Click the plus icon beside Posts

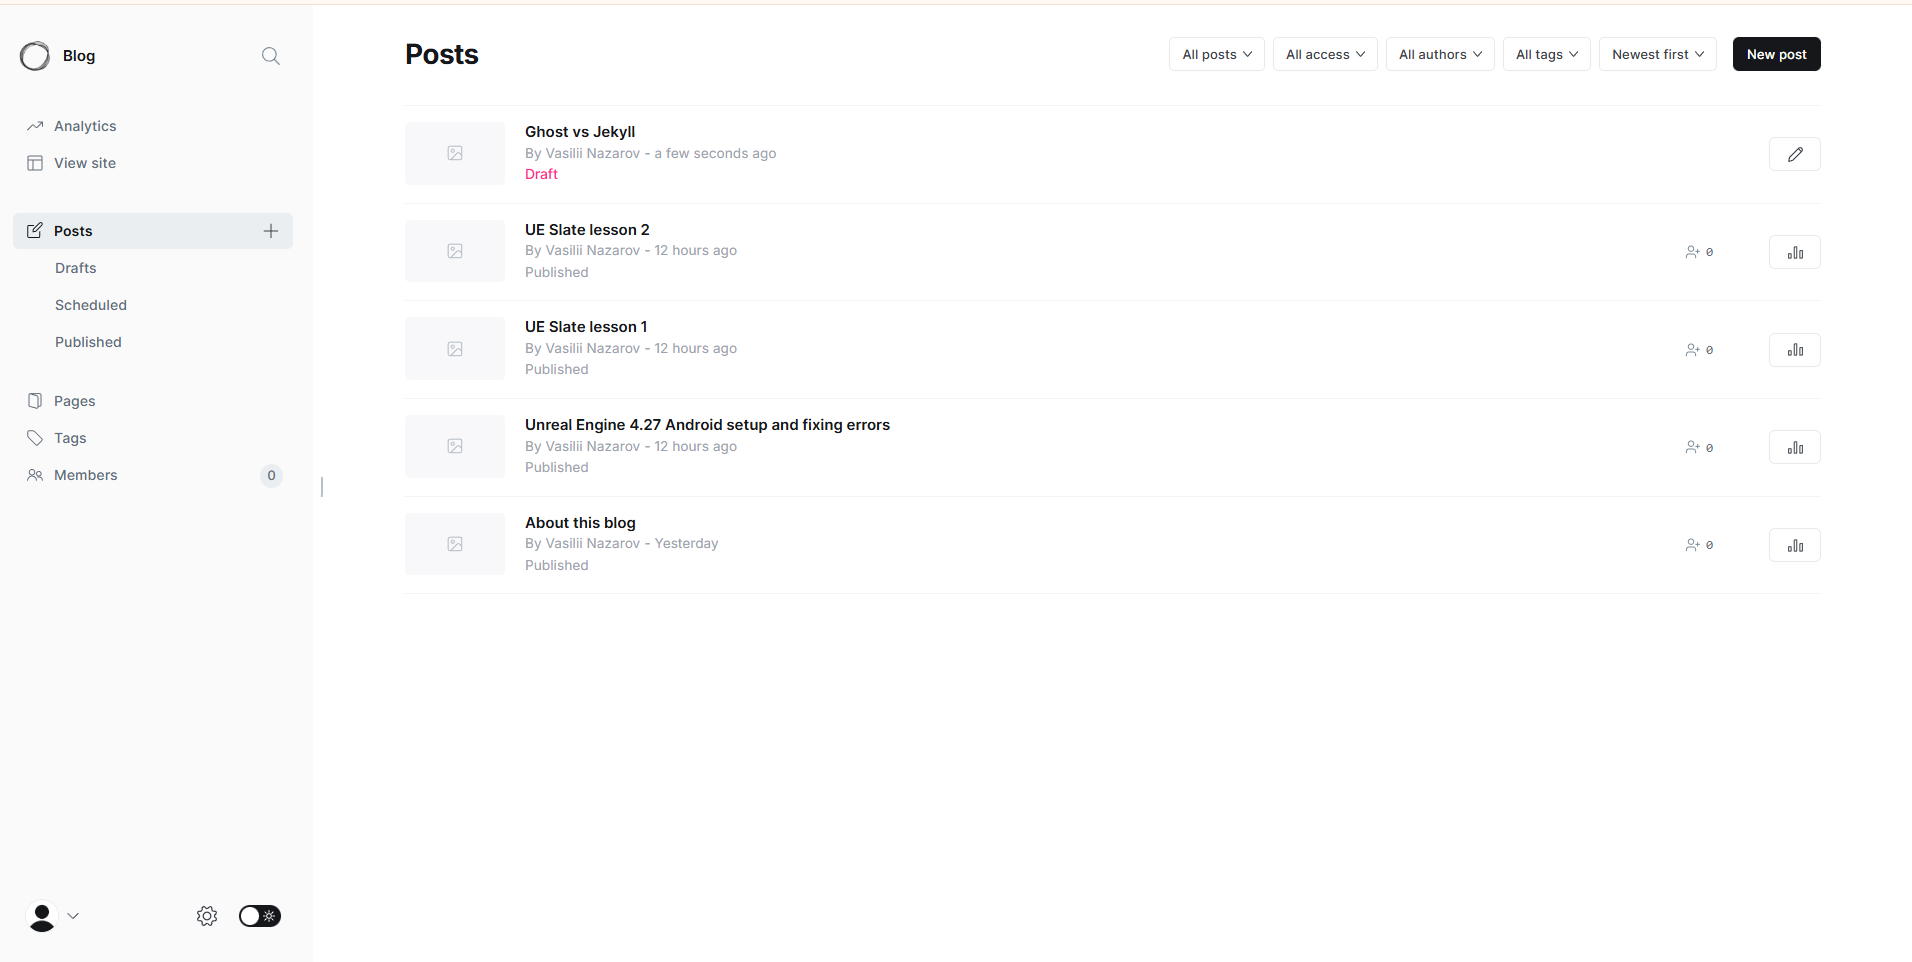click(x=270, y=231)
